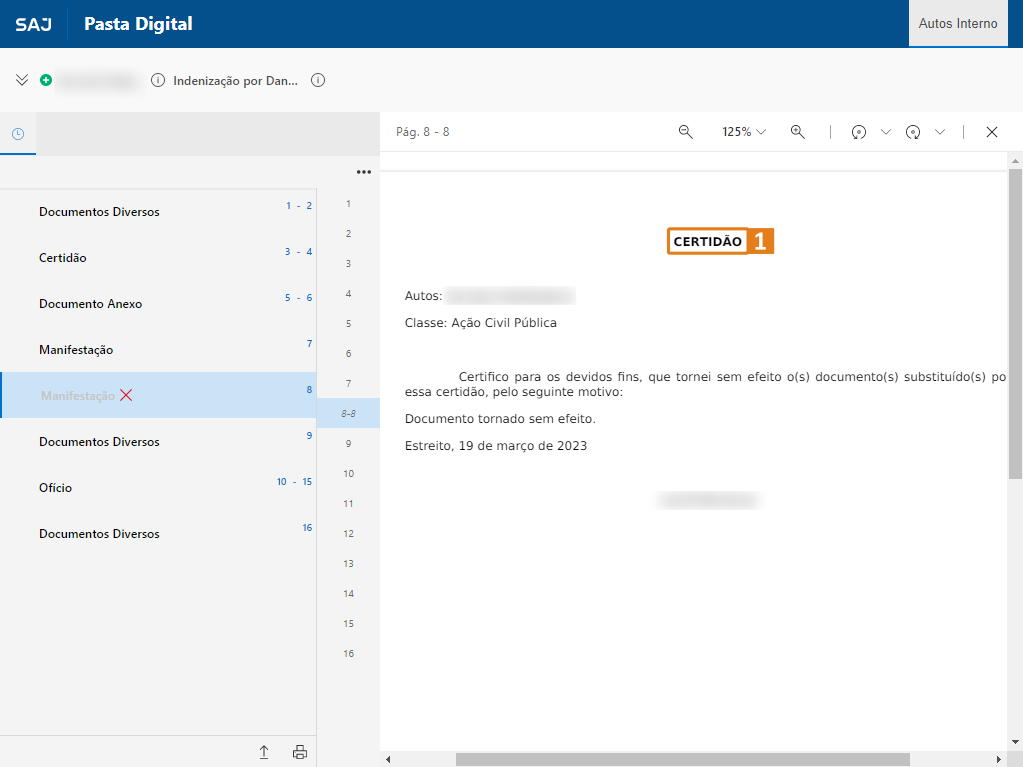Select the clock history tab
The width and height of the screenshot is (1023, 767).
click(x=18, y=134)
